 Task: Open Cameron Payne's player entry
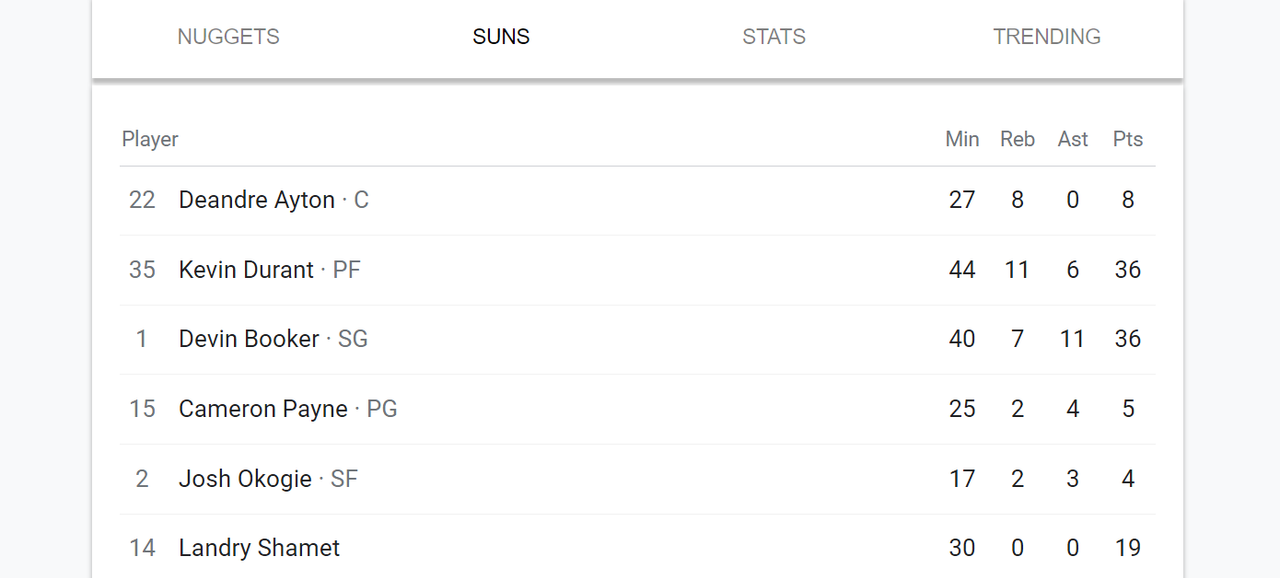(263, 409)
